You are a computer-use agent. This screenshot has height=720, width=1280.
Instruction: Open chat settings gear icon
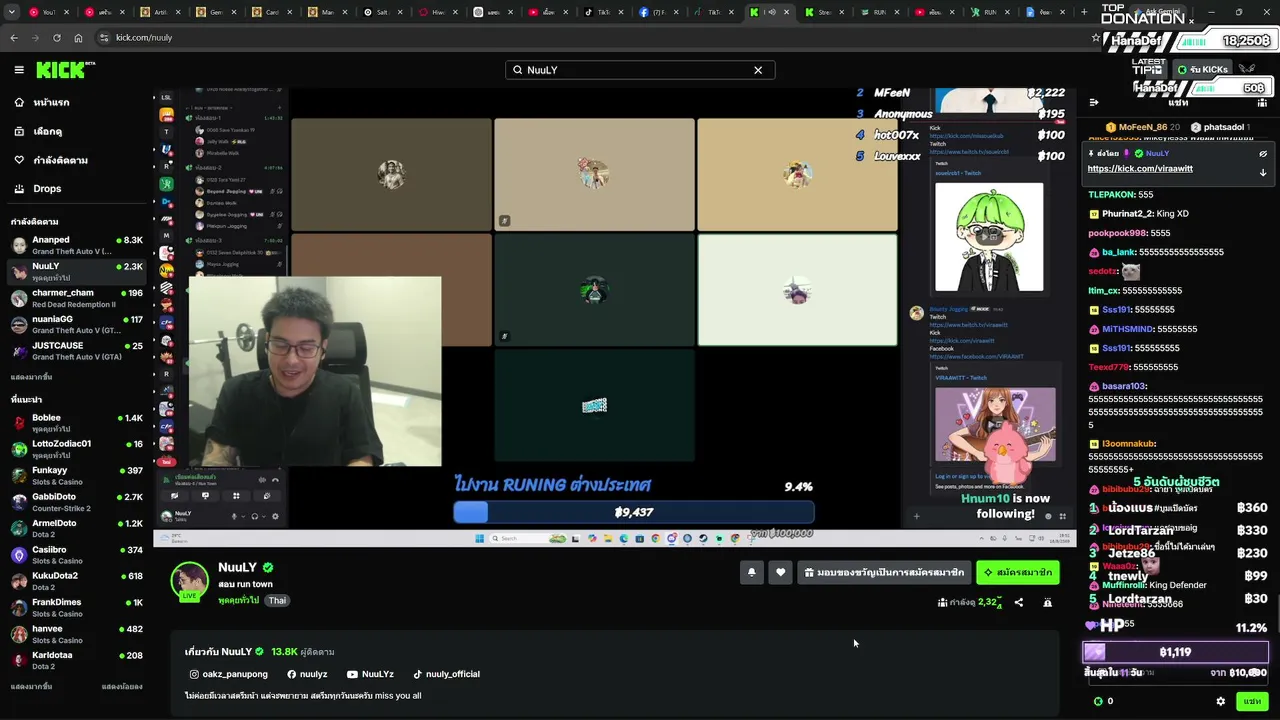click(1220, 701)
